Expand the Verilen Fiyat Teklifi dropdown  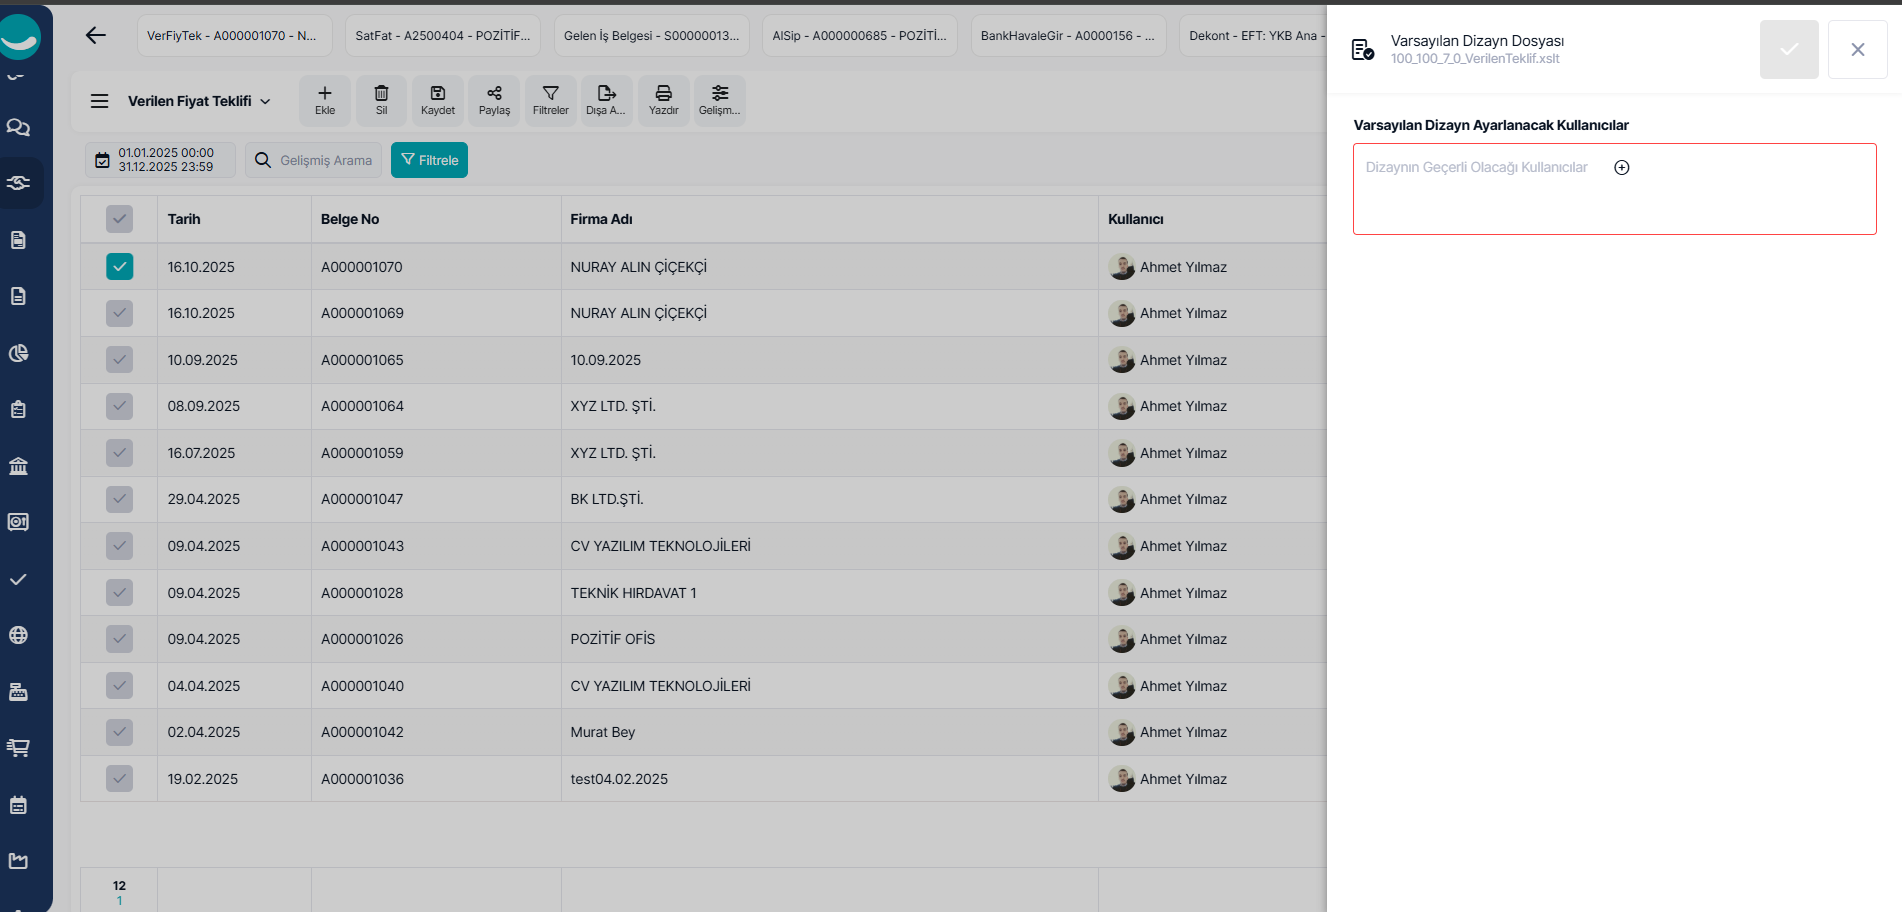point(265,101)
